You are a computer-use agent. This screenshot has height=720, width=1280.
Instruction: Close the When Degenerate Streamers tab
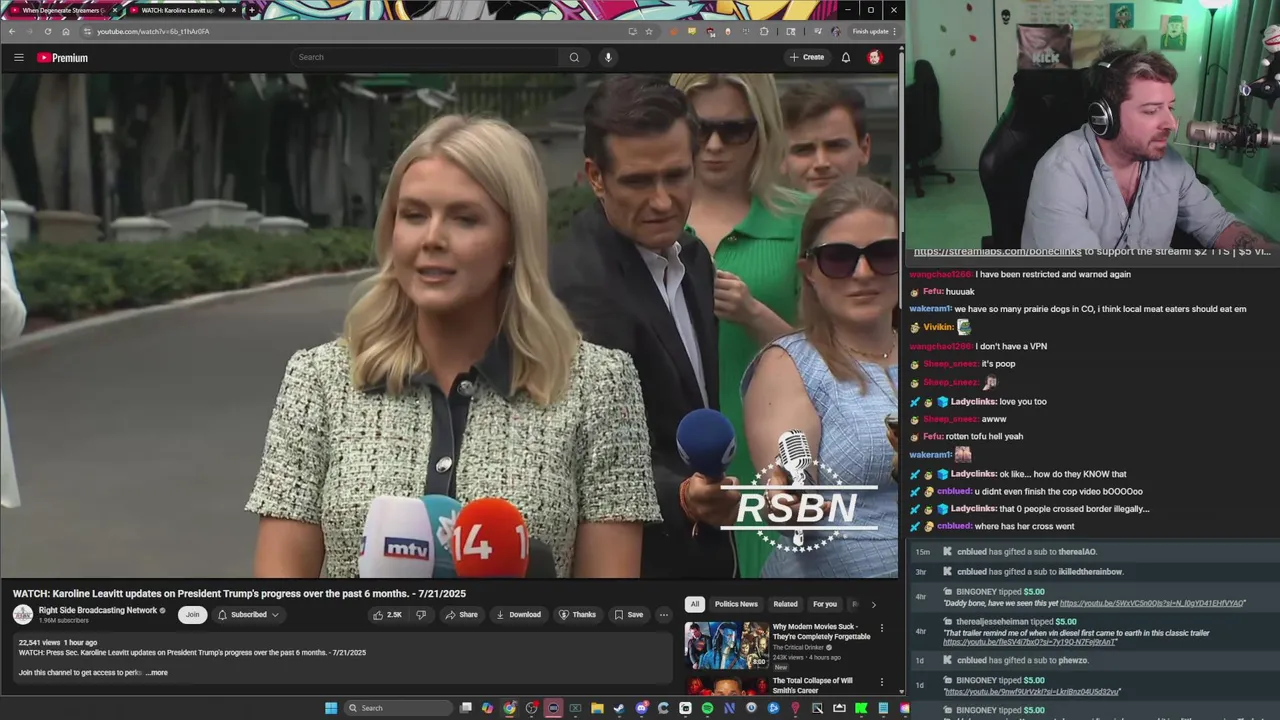click(x=115, y=10)
